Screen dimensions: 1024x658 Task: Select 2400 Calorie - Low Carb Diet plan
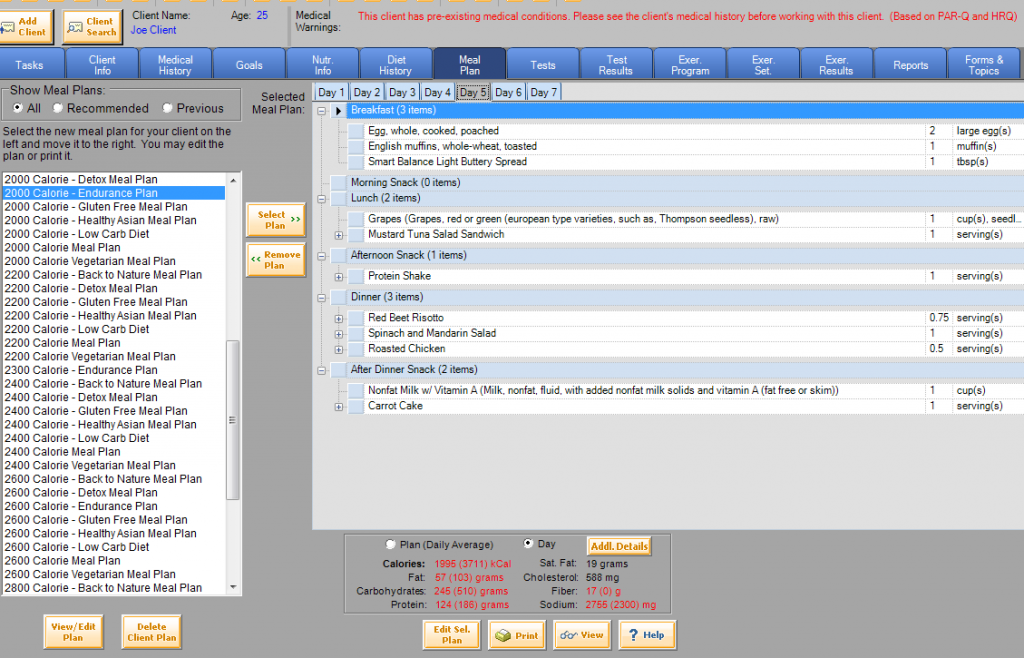77,438
